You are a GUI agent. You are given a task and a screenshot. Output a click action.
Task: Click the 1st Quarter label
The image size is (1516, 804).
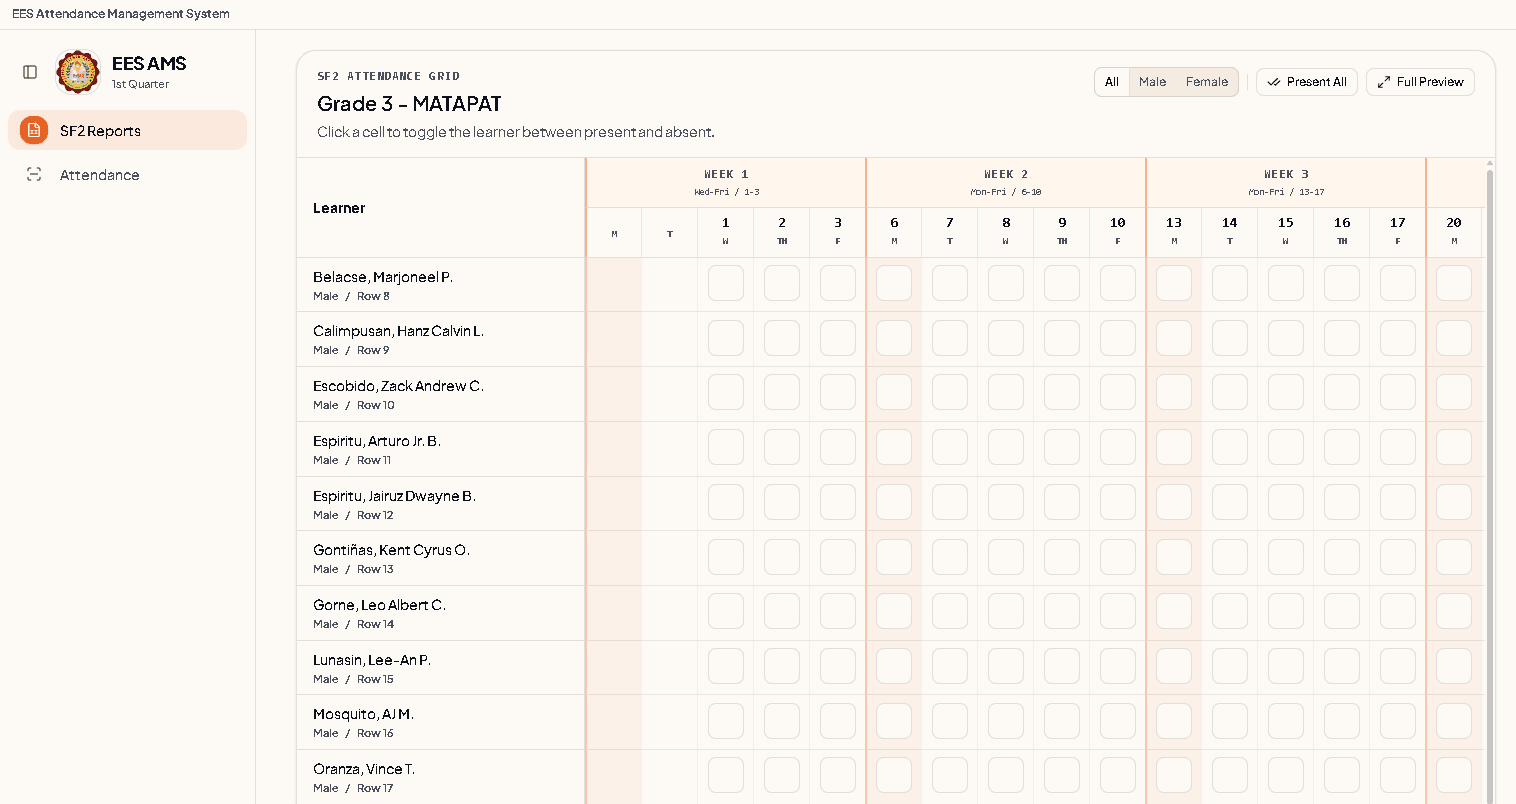pos(140,85)
